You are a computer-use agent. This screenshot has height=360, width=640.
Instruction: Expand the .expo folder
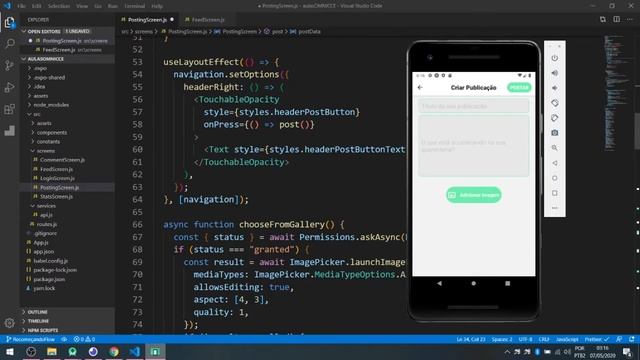tap(40, 68)
